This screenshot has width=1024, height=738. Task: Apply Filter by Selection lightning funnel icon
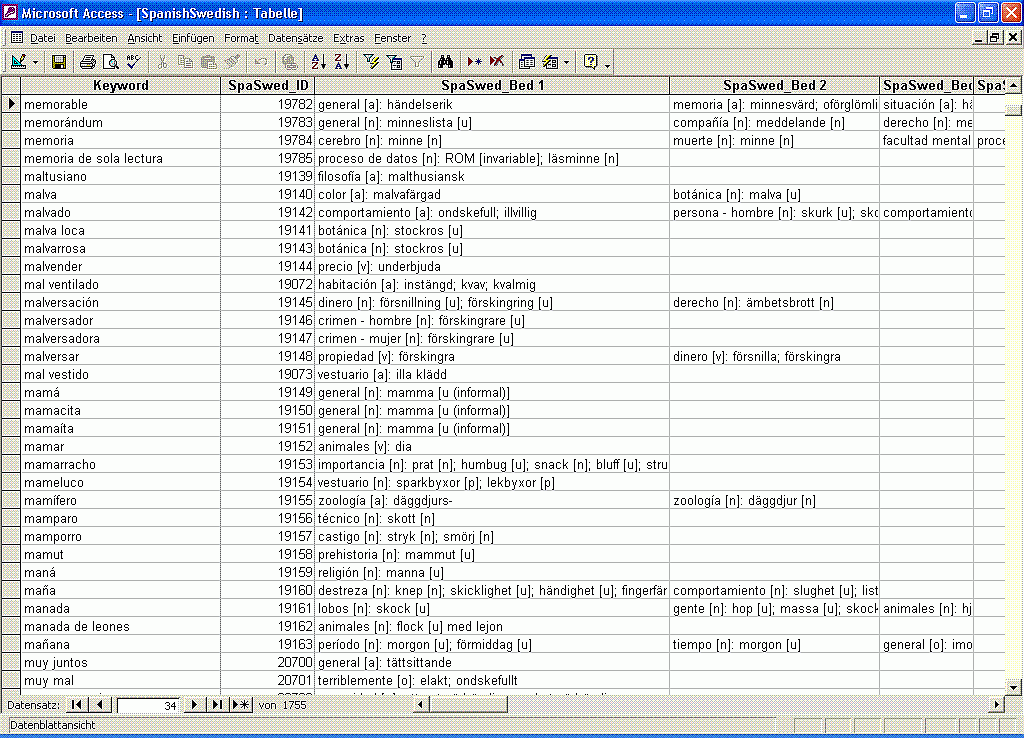pyautogui.click(x=371, y=62)
